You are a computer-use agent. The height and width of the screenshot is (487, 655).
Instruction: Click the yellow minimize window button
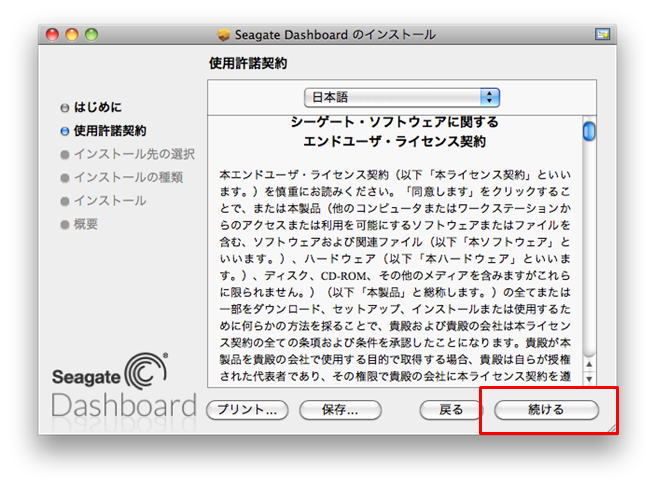point(72,34)
